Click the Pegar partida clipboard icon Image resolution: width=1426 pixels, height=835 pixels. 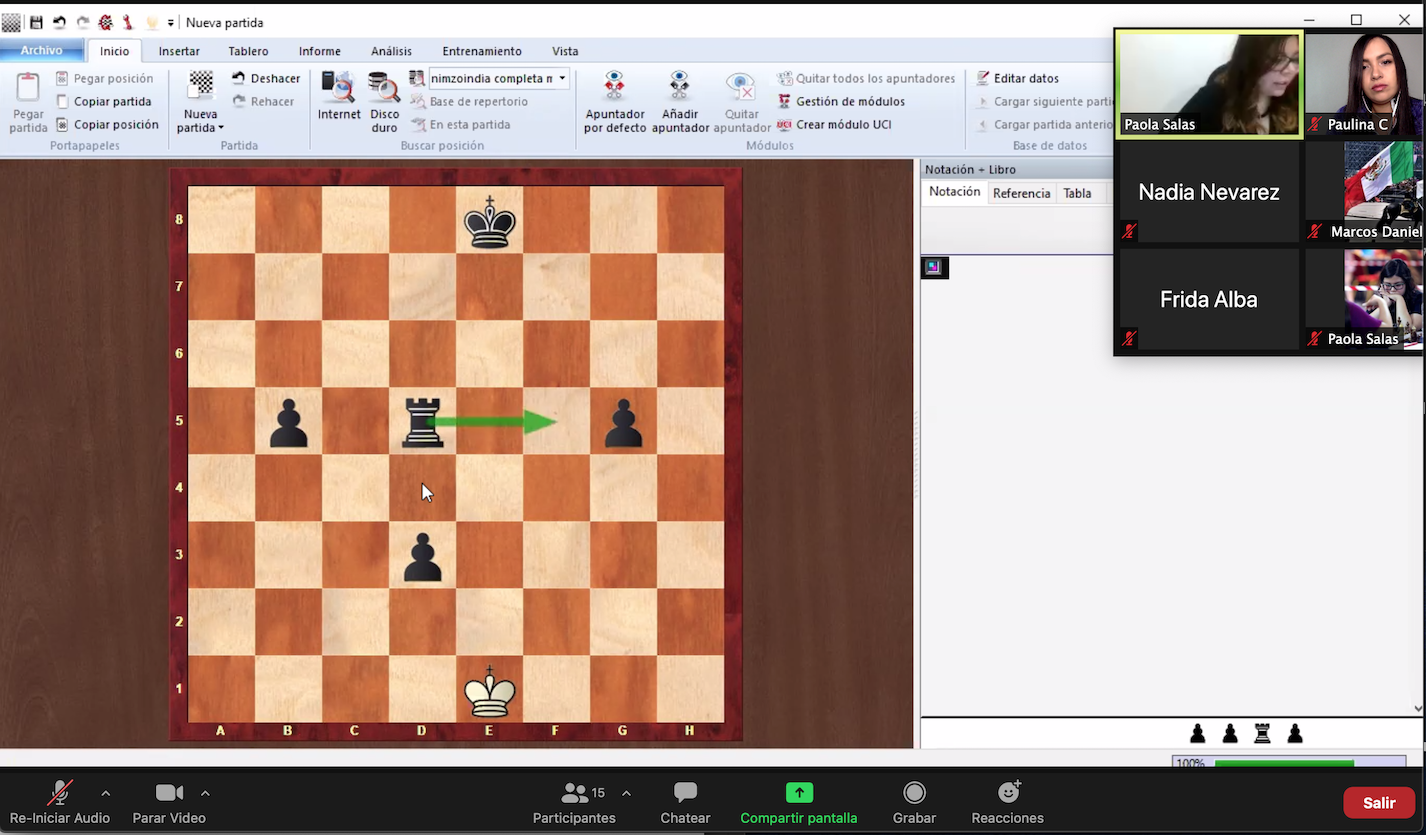click(28, 89)
